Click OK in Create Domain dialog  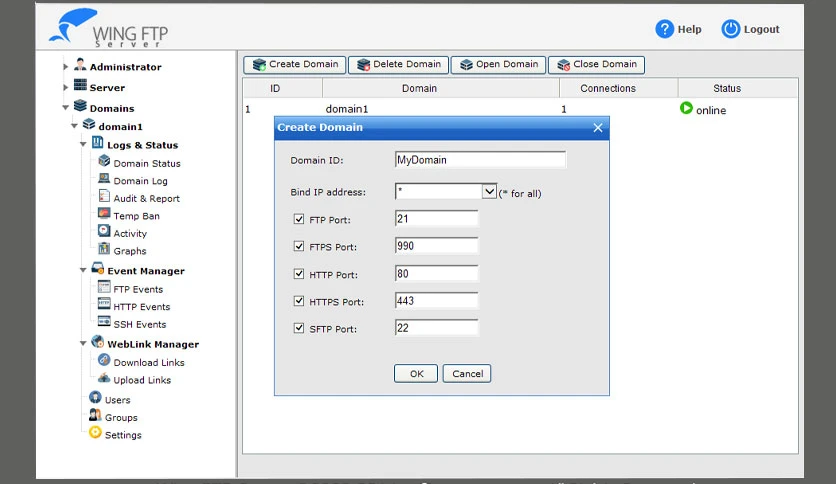tap(416, 374)
